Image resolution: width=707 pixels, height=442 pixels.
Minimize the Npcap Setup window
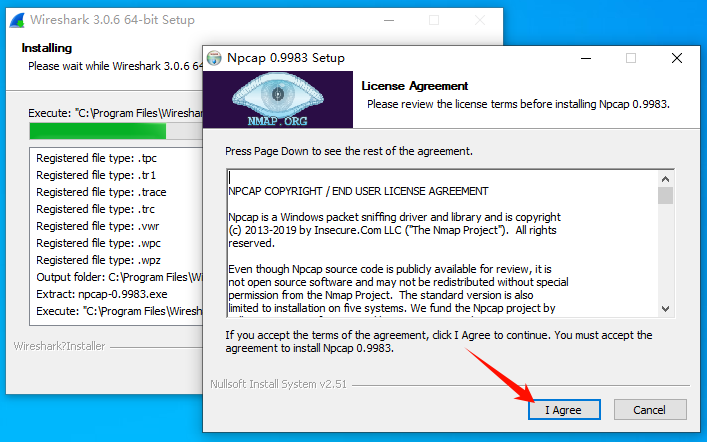point(586,58)
